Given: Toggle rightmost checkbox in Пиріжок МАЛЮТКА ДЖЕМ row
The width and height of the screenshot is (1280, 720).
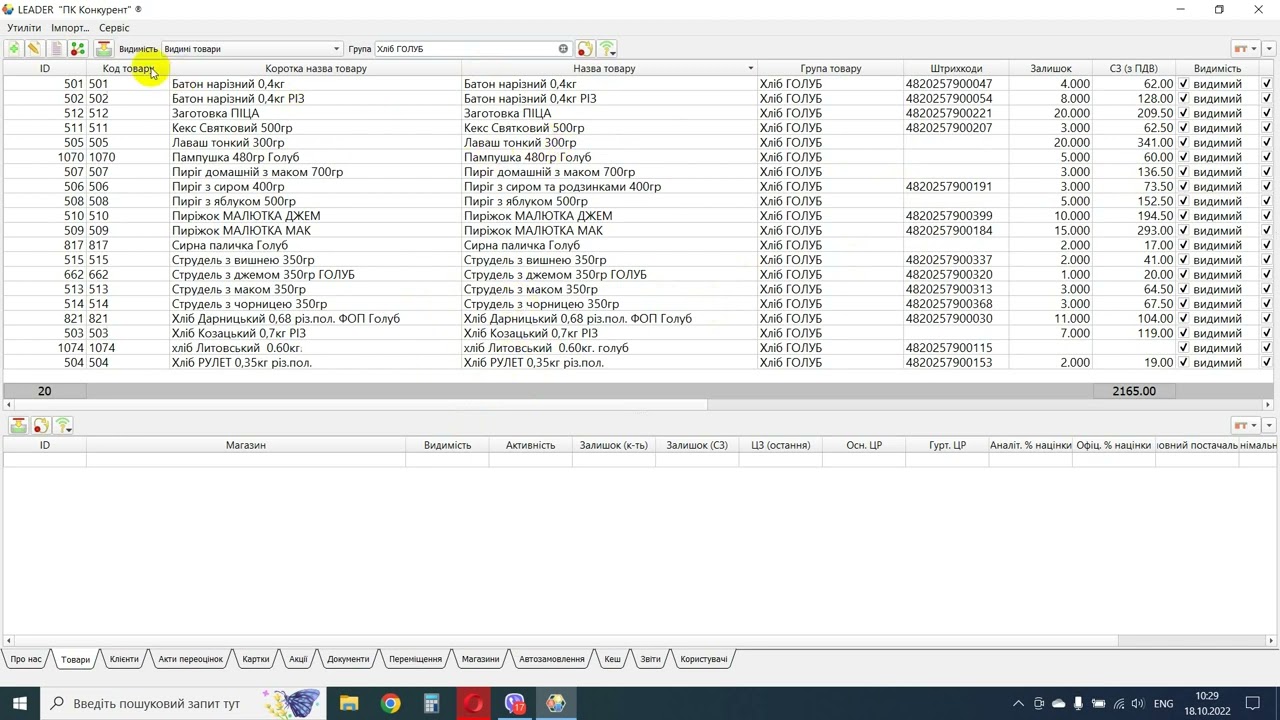Looking at the screenshot, I should [1267, 216].
